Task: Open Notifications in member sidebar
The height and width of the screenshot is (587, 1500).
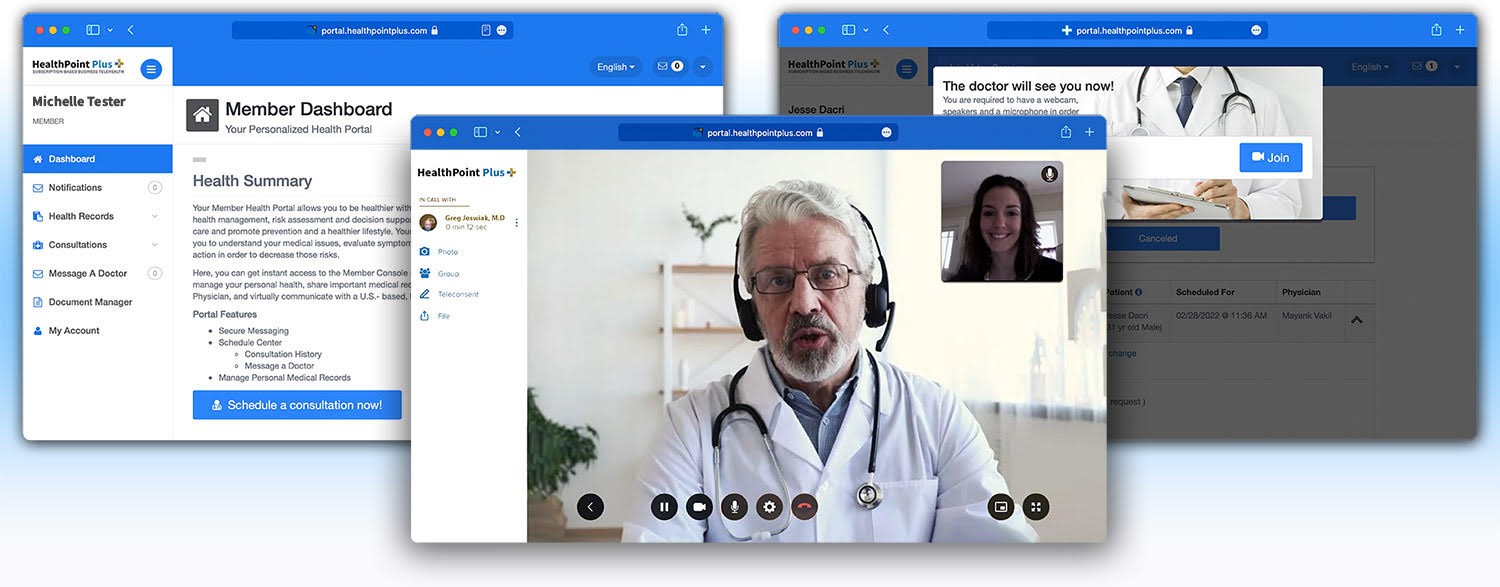Action: click(x=97, y=188)
